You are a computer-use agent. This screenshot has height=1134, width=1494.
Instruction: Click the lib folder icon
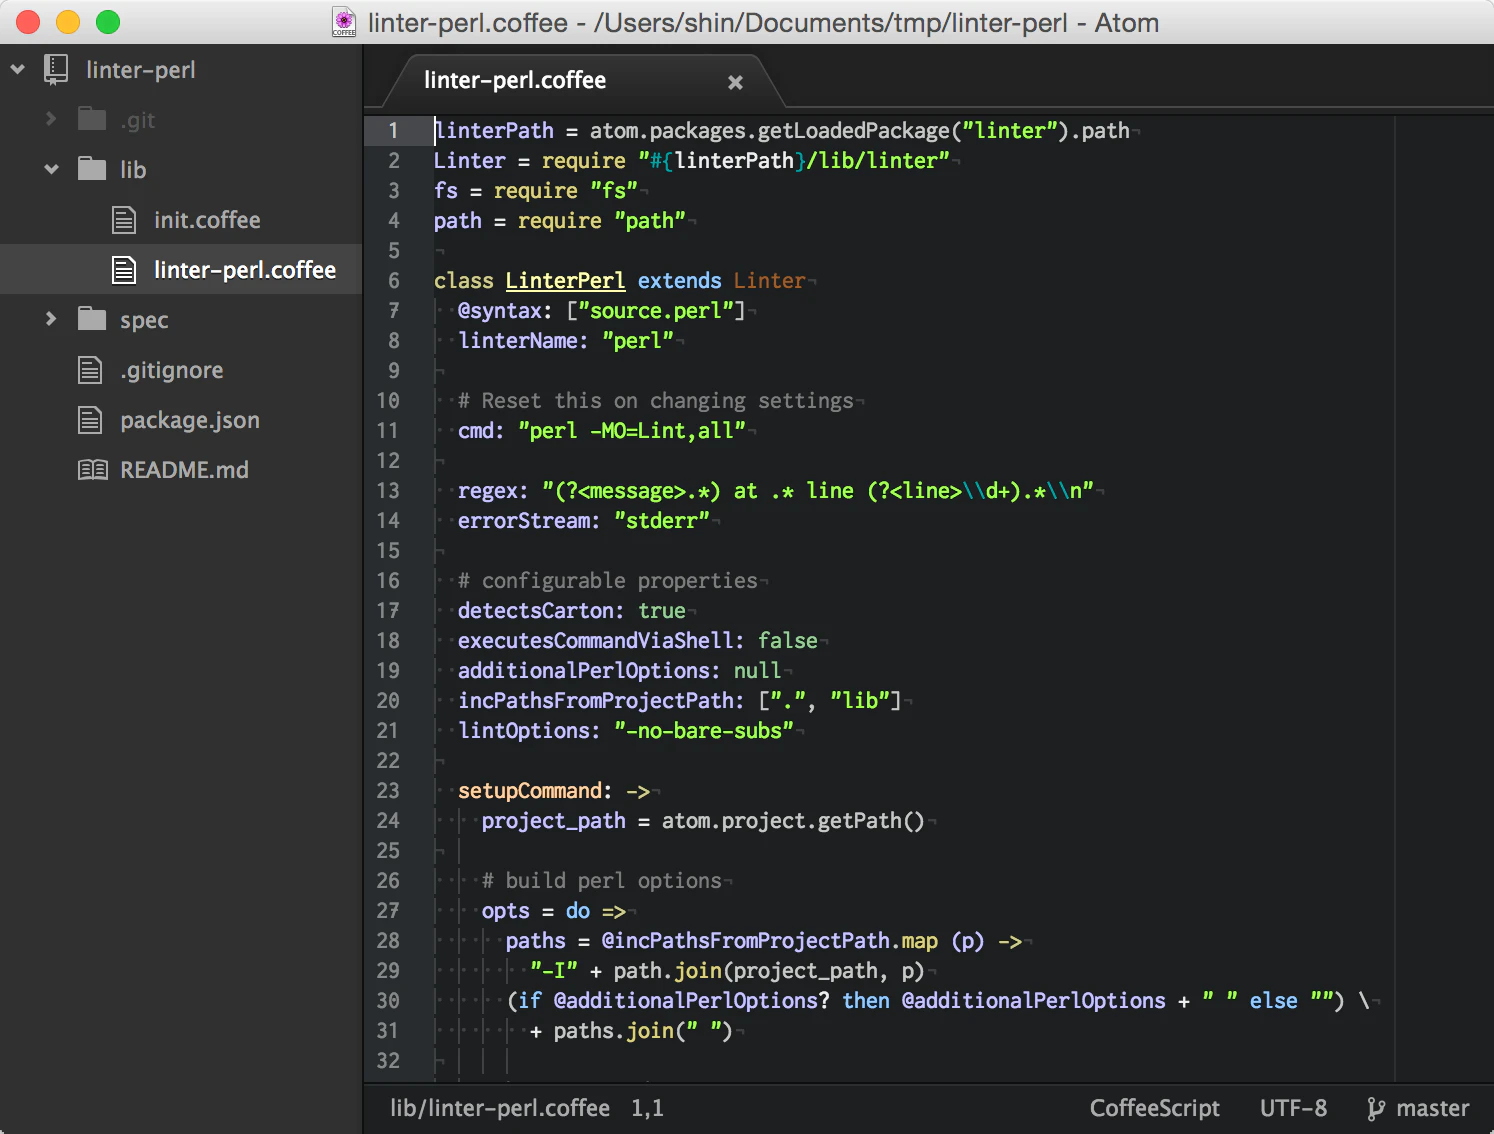[92, 169]
